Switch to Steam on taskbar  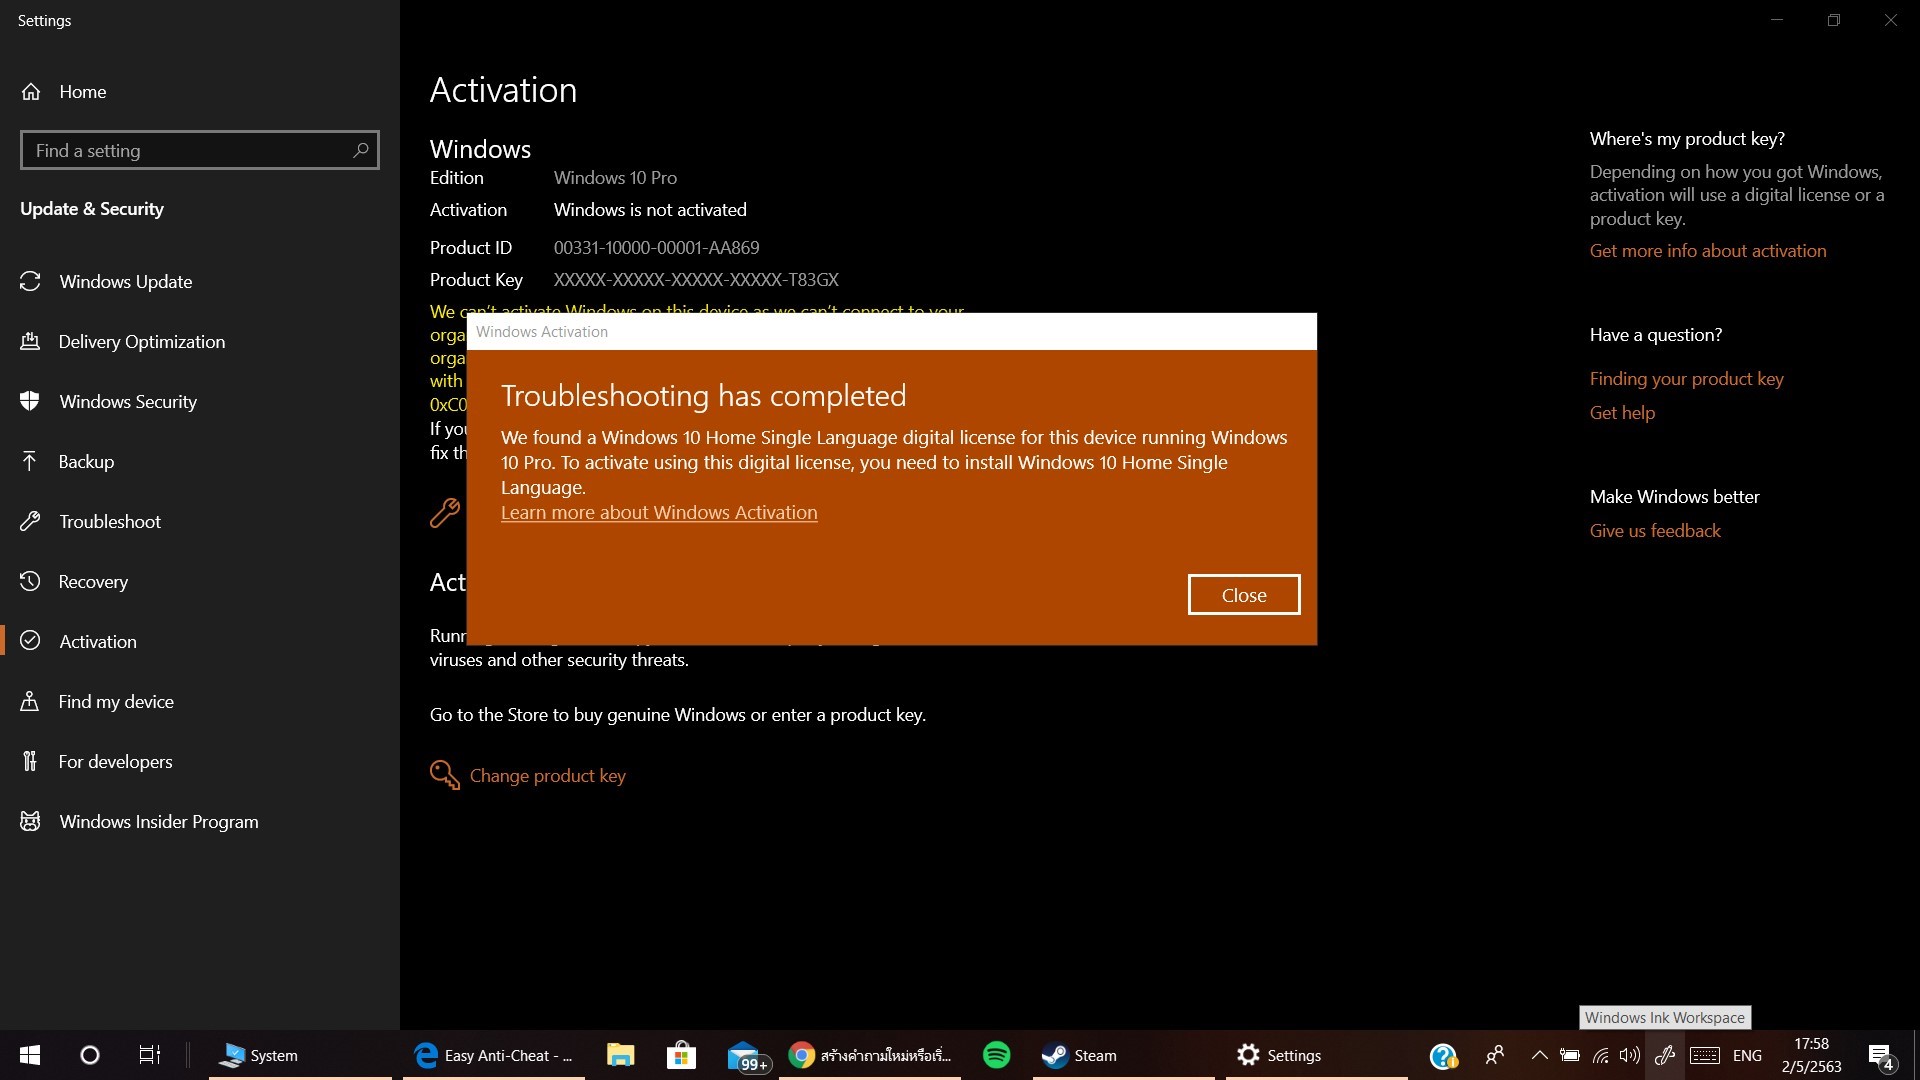coord(1124,1055)
